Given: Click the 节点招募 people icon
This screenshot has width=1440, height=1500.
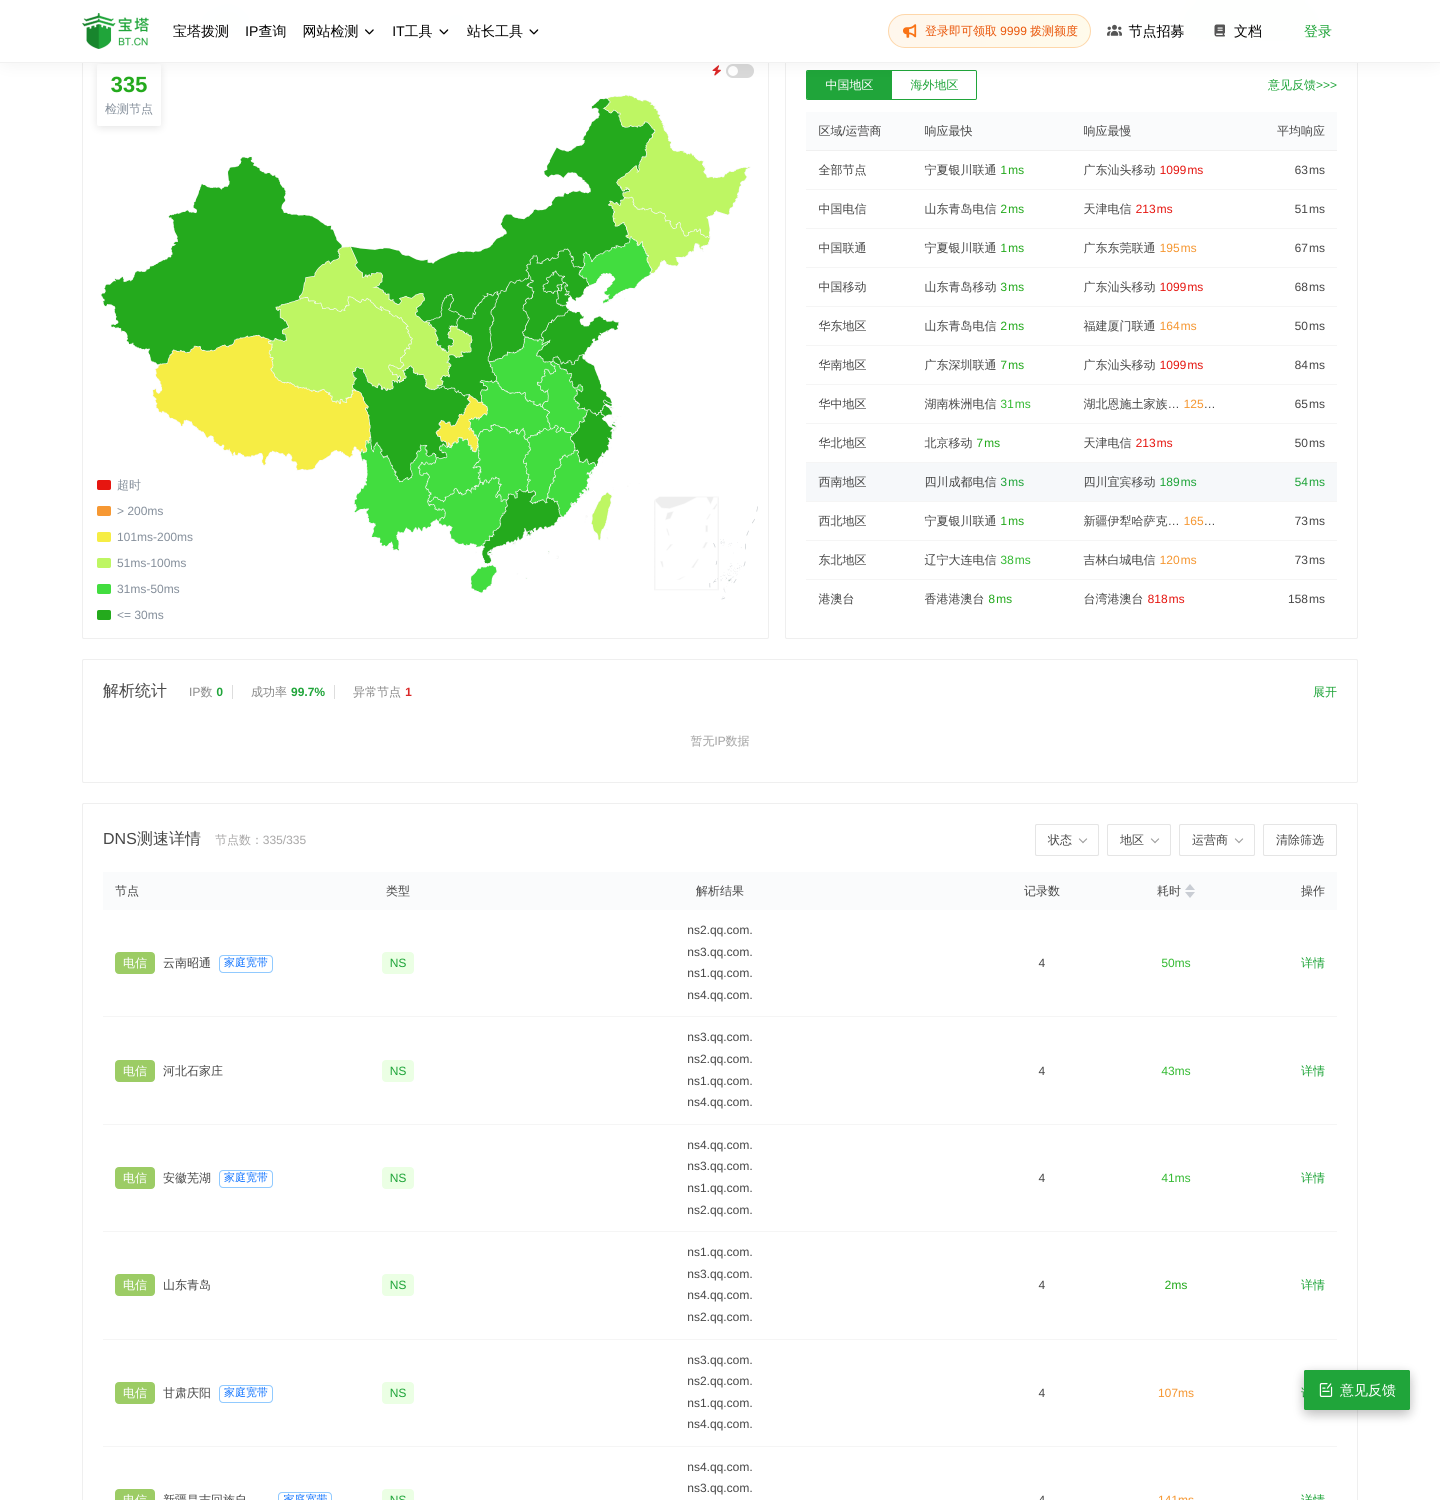Looking at the screenshot, I should 1114,31.
